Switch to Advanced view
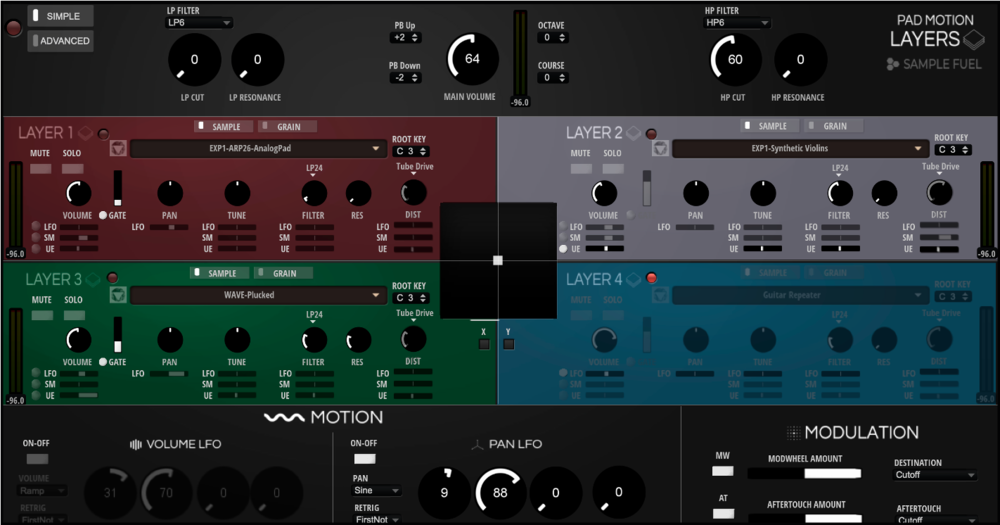The height and width of the screenshot is (525, 1000). coord(61,41)
